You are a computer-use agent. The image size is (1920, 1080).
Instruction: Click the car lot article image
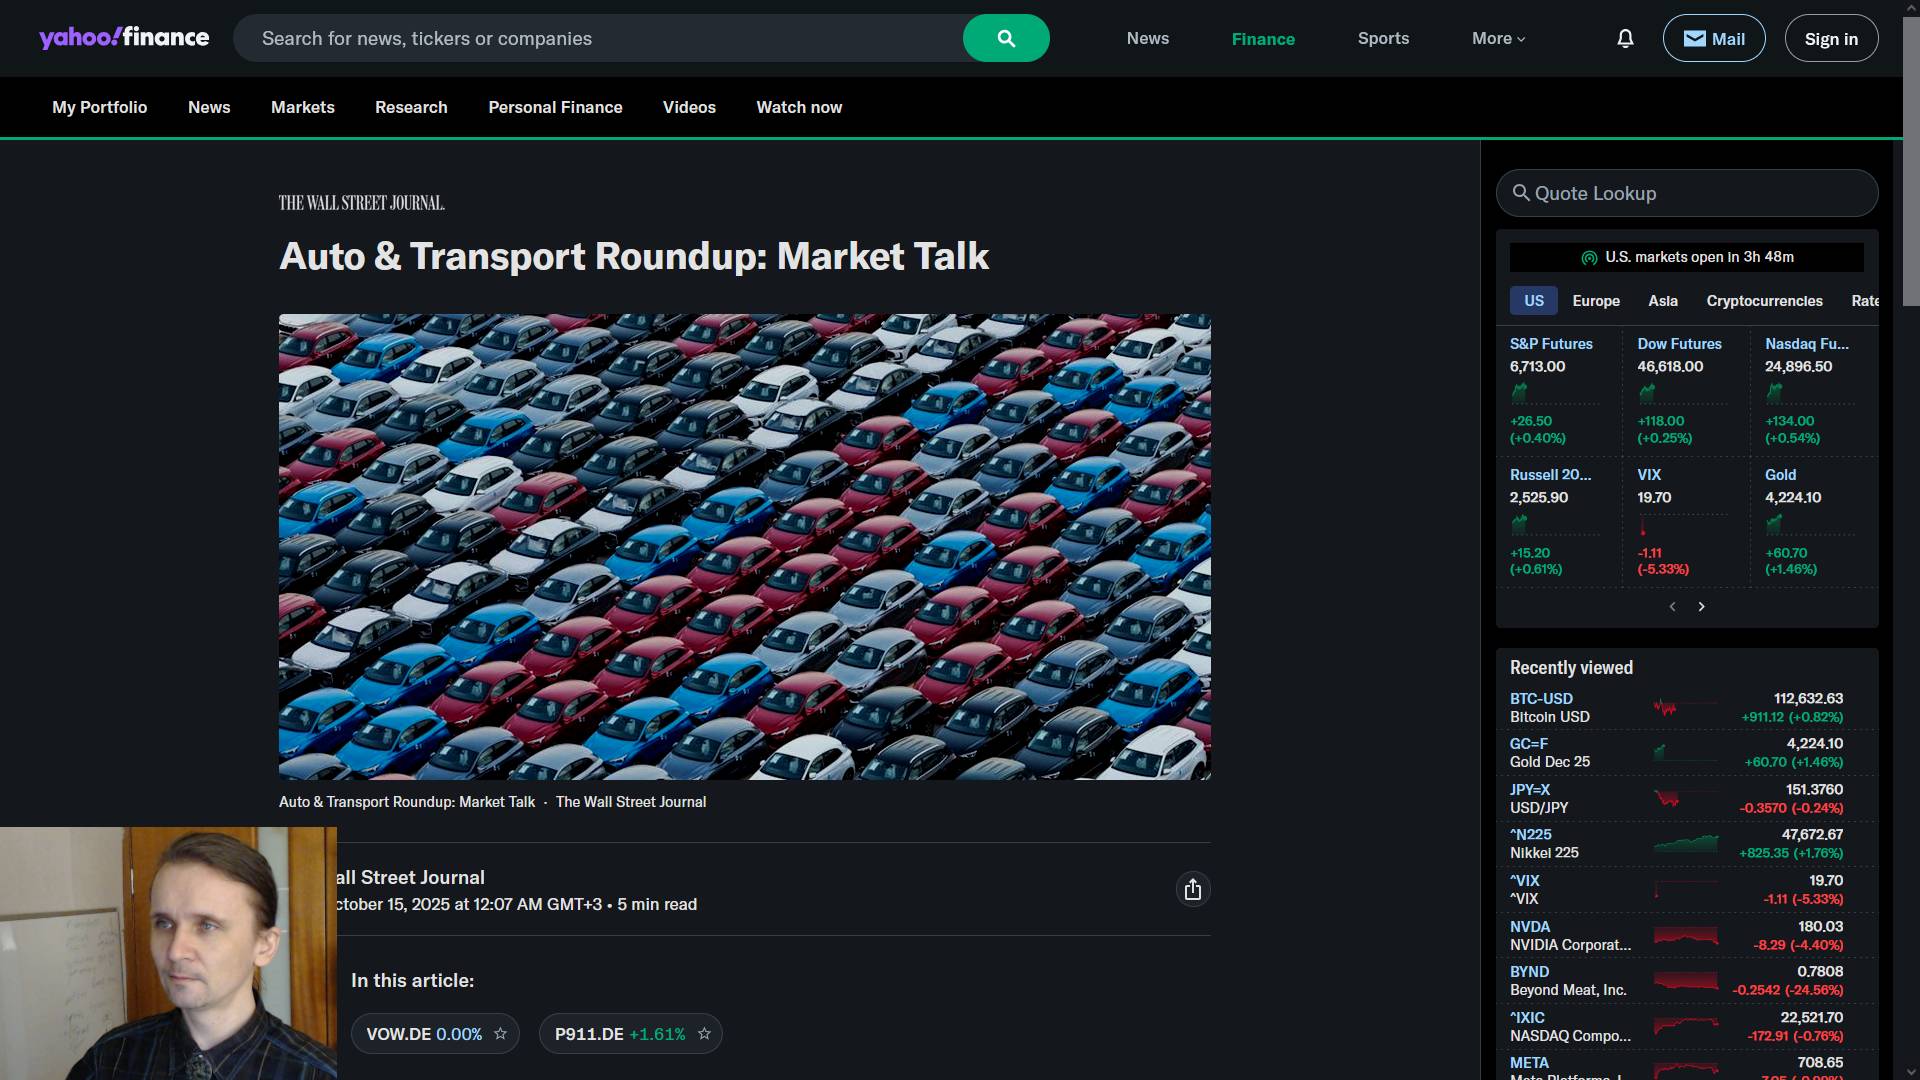tap(744, 547)
